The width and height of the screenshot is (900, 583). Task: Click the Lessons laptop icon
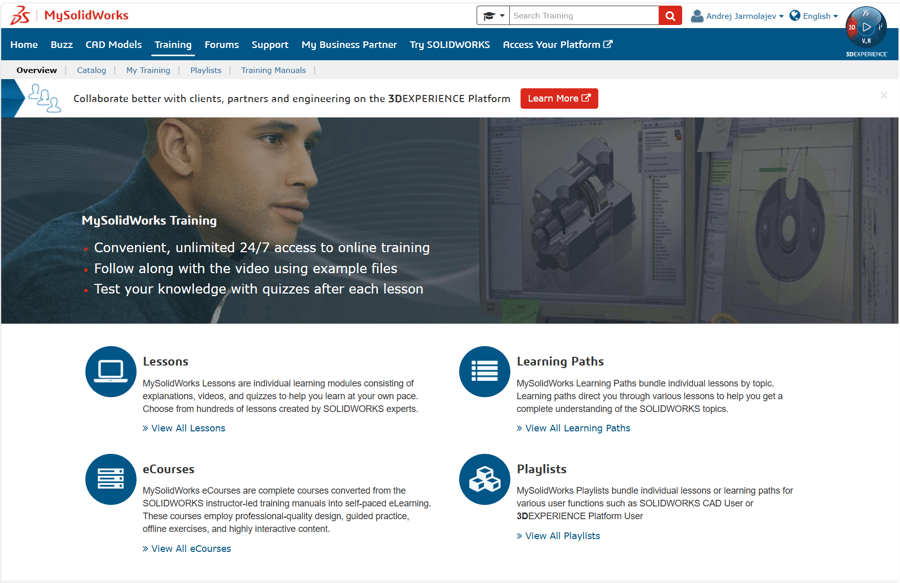pyautogui.click(x=111, y=371)
